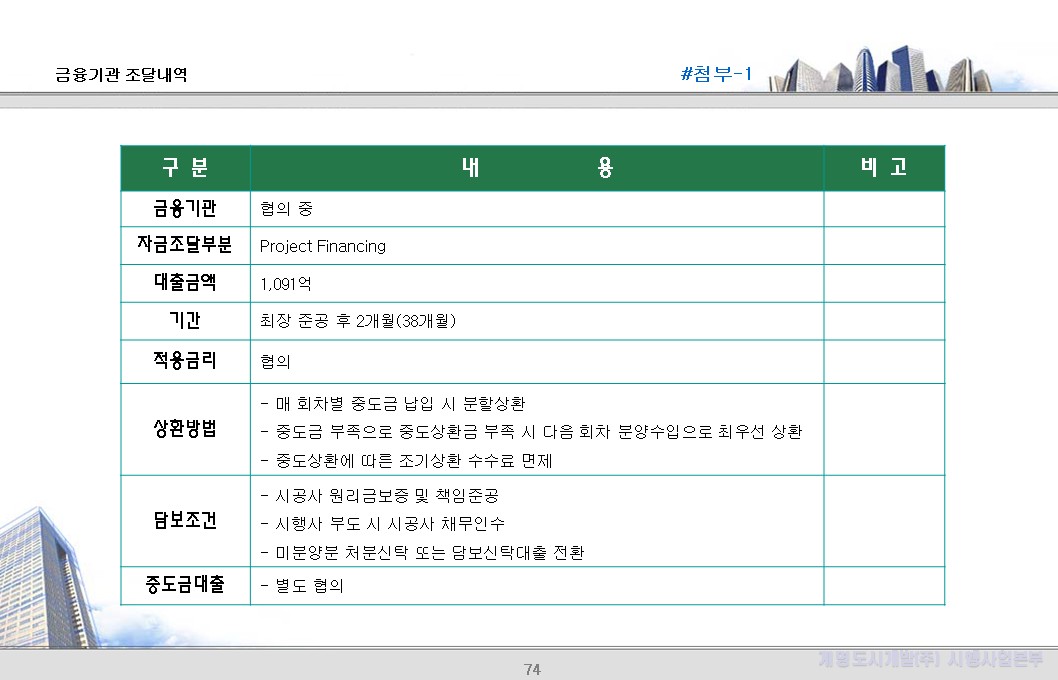Image resolution: width=1058 pixels, height=680 pixels.
Task: Select the "Project Financing" cell
Action: pyautogui.click(x=323, y=245)
